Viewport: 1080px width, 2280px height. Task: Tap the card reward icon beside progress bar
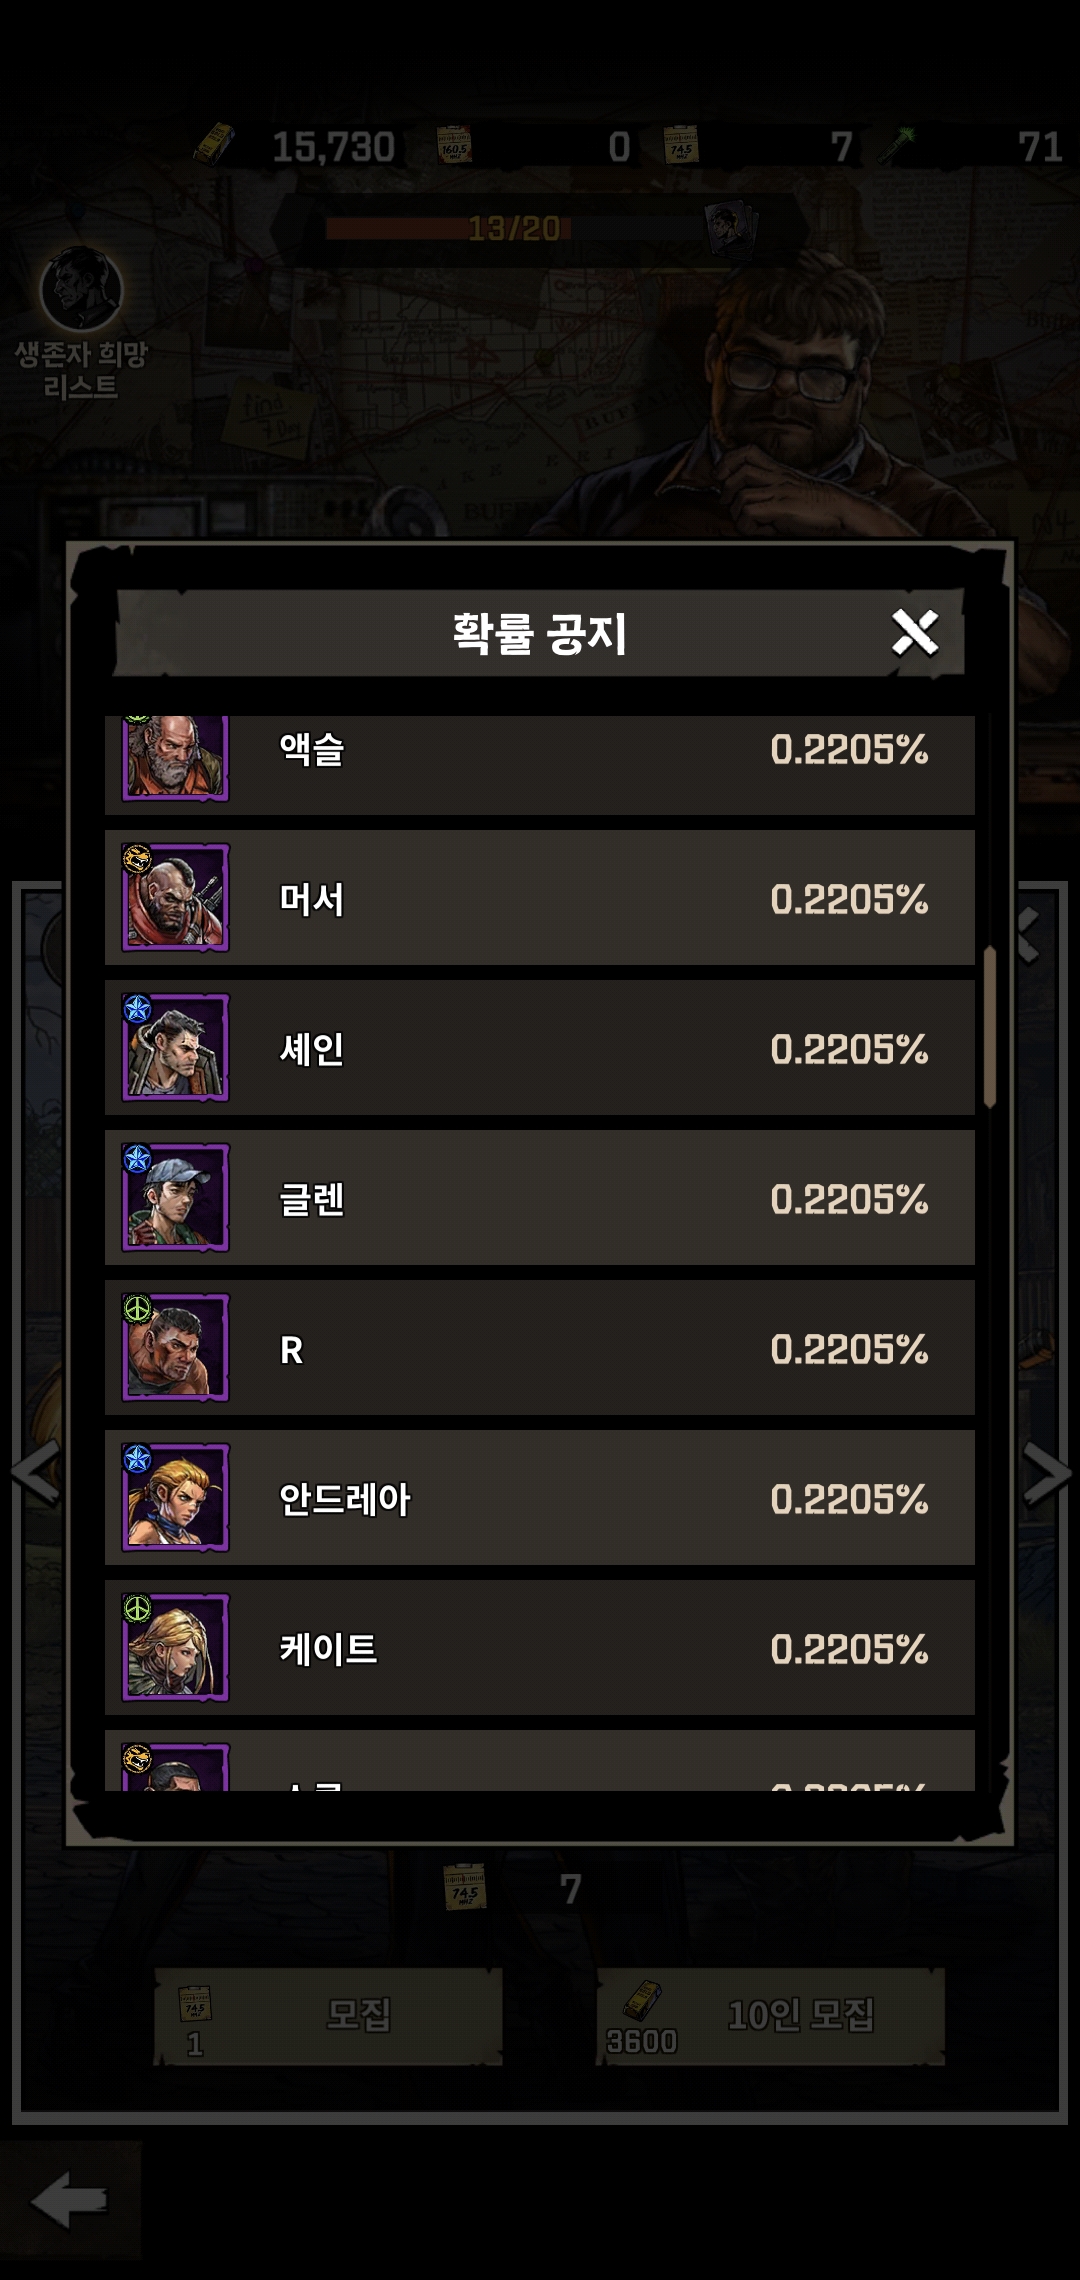[733, 229]
